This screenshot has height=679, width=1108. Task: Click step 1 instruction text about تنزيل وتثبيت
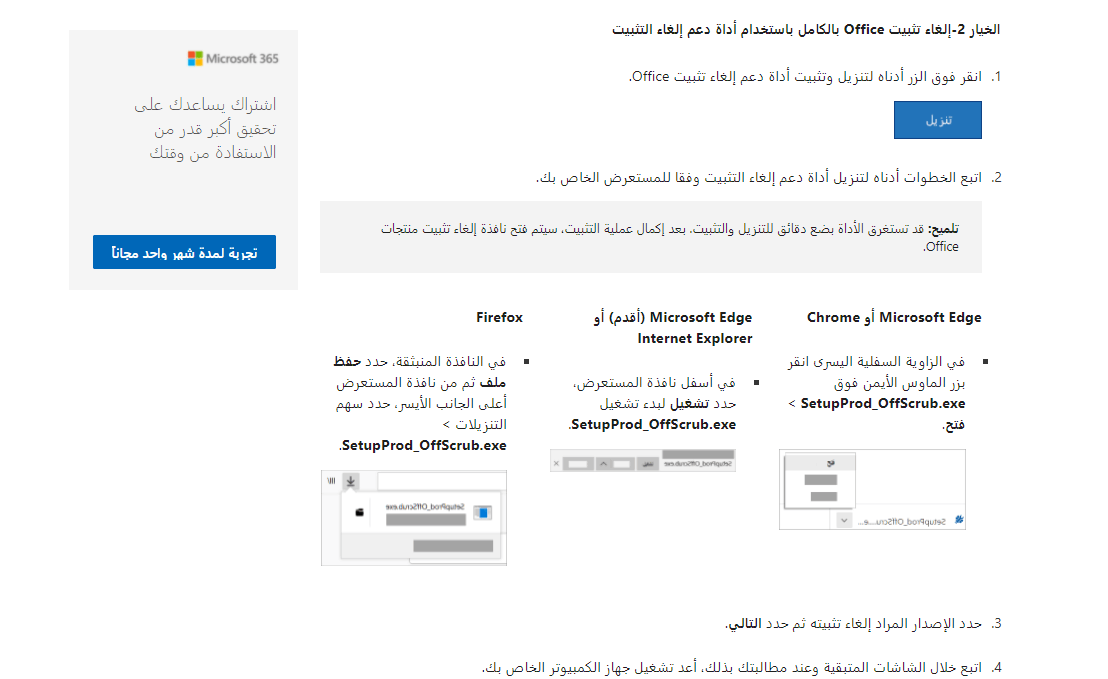(x=805, y=76)
